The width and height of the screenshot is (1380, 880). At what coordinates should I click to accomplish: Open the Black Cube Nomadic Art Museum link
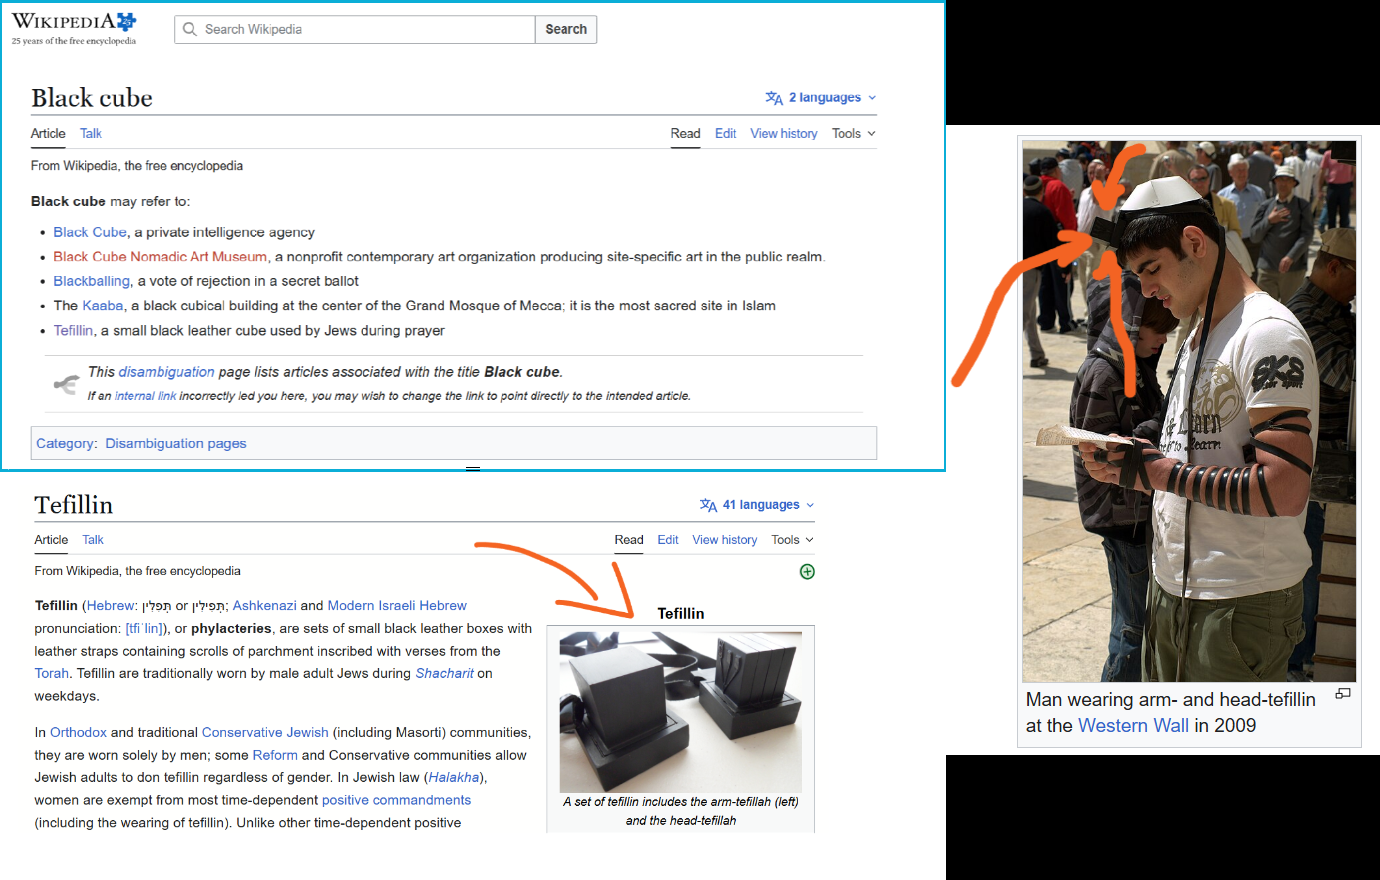click(160, 257)
